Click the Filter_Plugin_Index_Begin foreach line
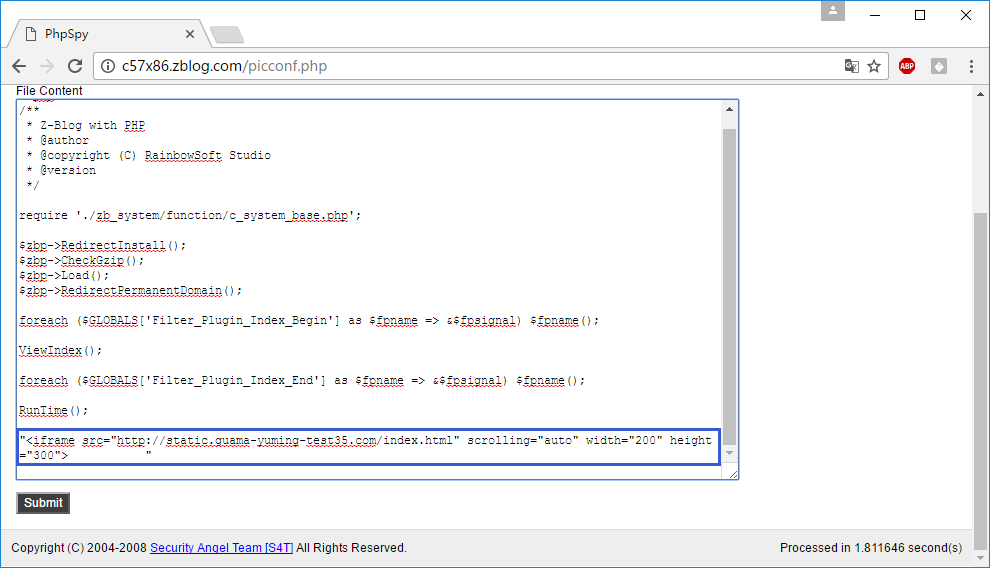The width and height of the screenshot is (990, 568). [309, 321]
